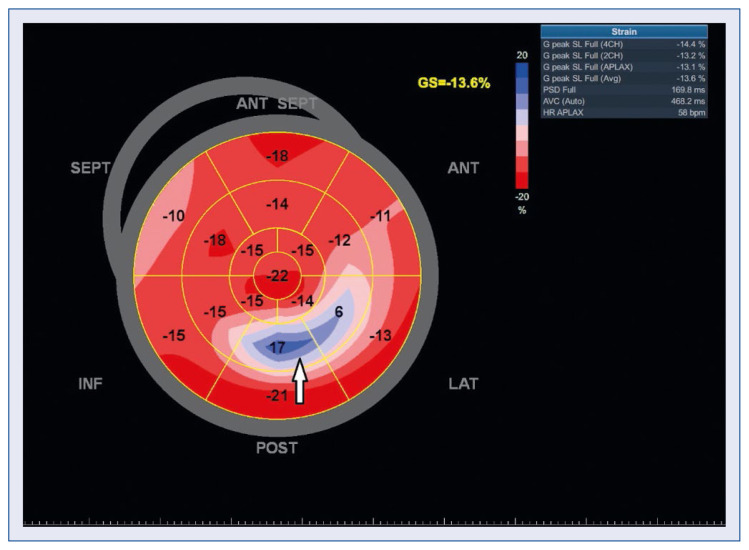Select the segment with value 6

coord(338,312)
